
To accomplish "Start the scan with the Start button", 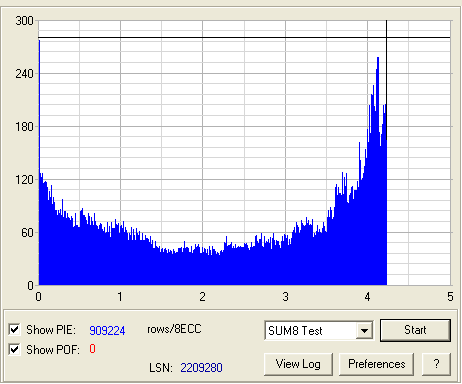I will [415, 330].
